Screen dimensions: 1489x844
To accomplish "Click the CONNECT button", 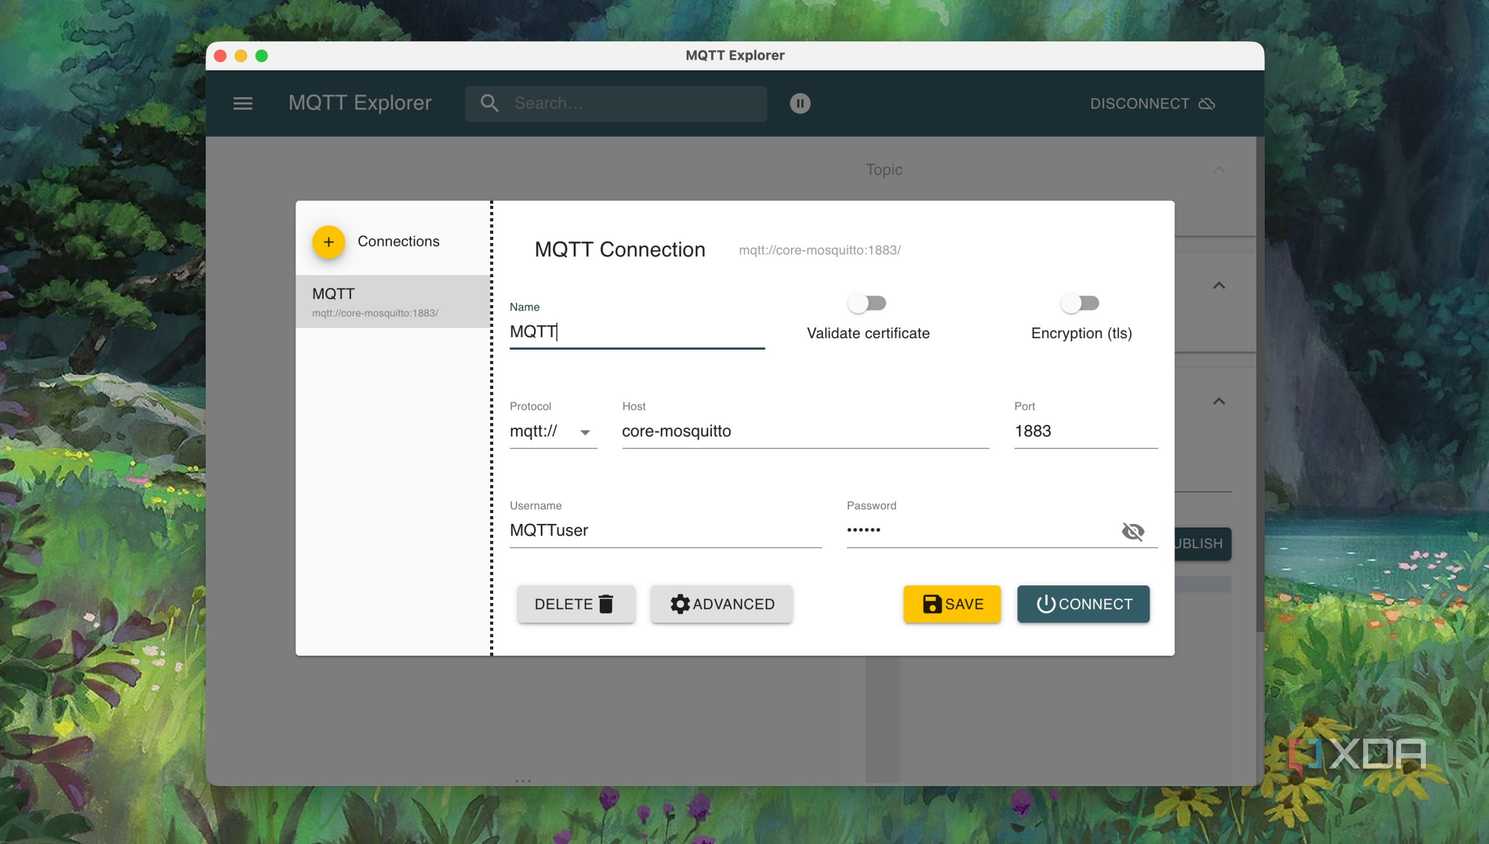I will click(1083, 604).
